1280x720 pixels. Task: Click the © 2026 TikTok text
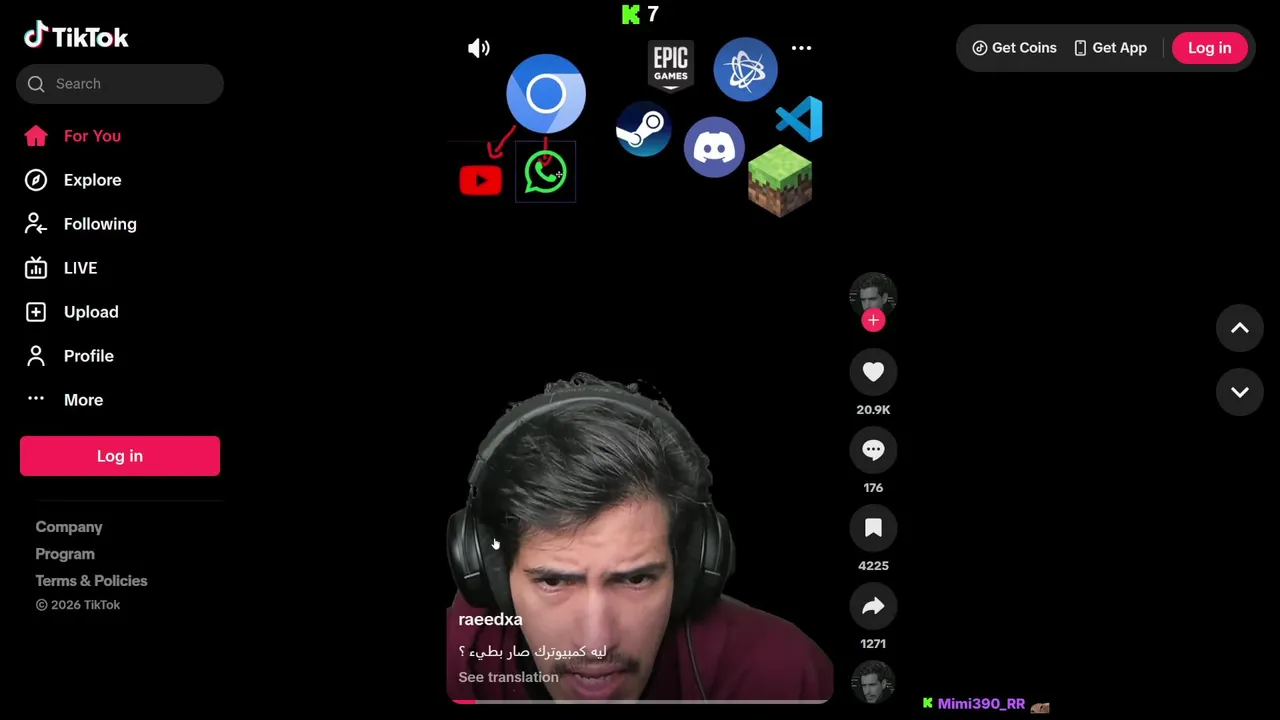click(x=78, y=605)
